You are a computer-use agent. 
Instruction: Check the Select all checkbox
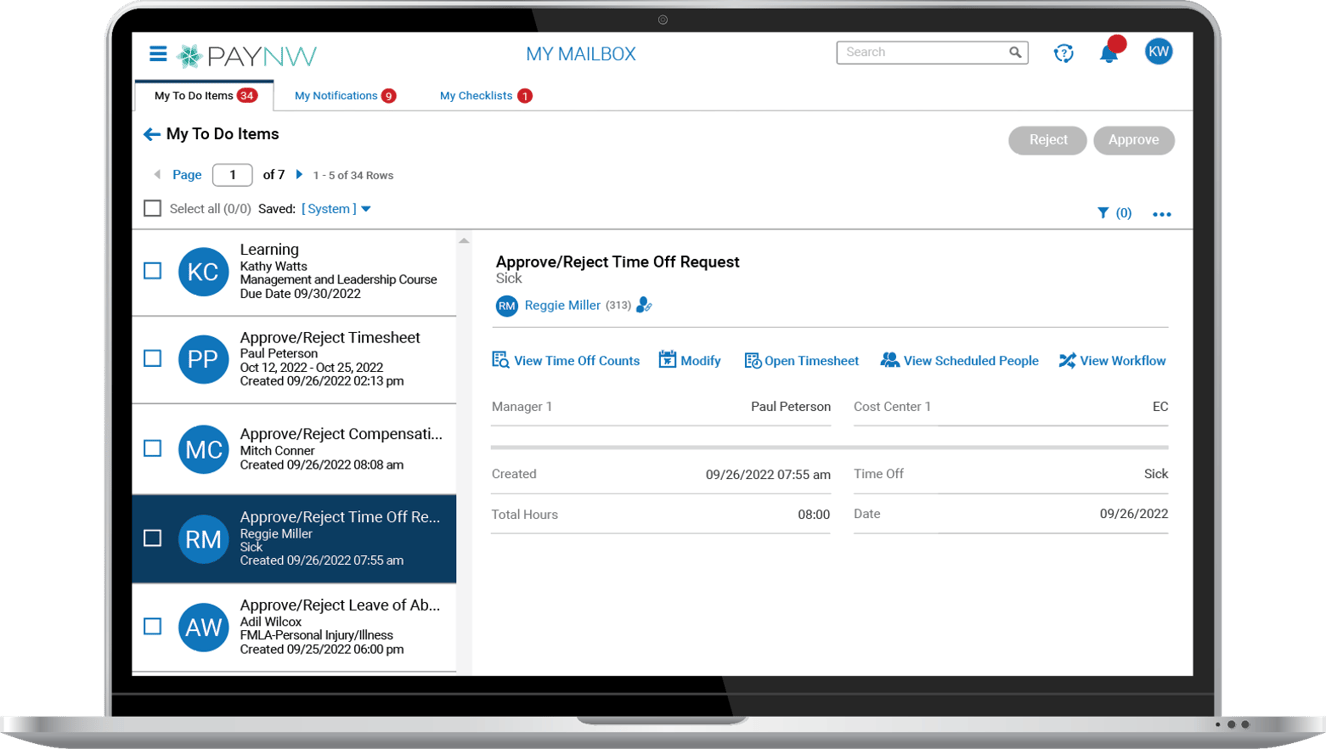click(x=152, y=208)
